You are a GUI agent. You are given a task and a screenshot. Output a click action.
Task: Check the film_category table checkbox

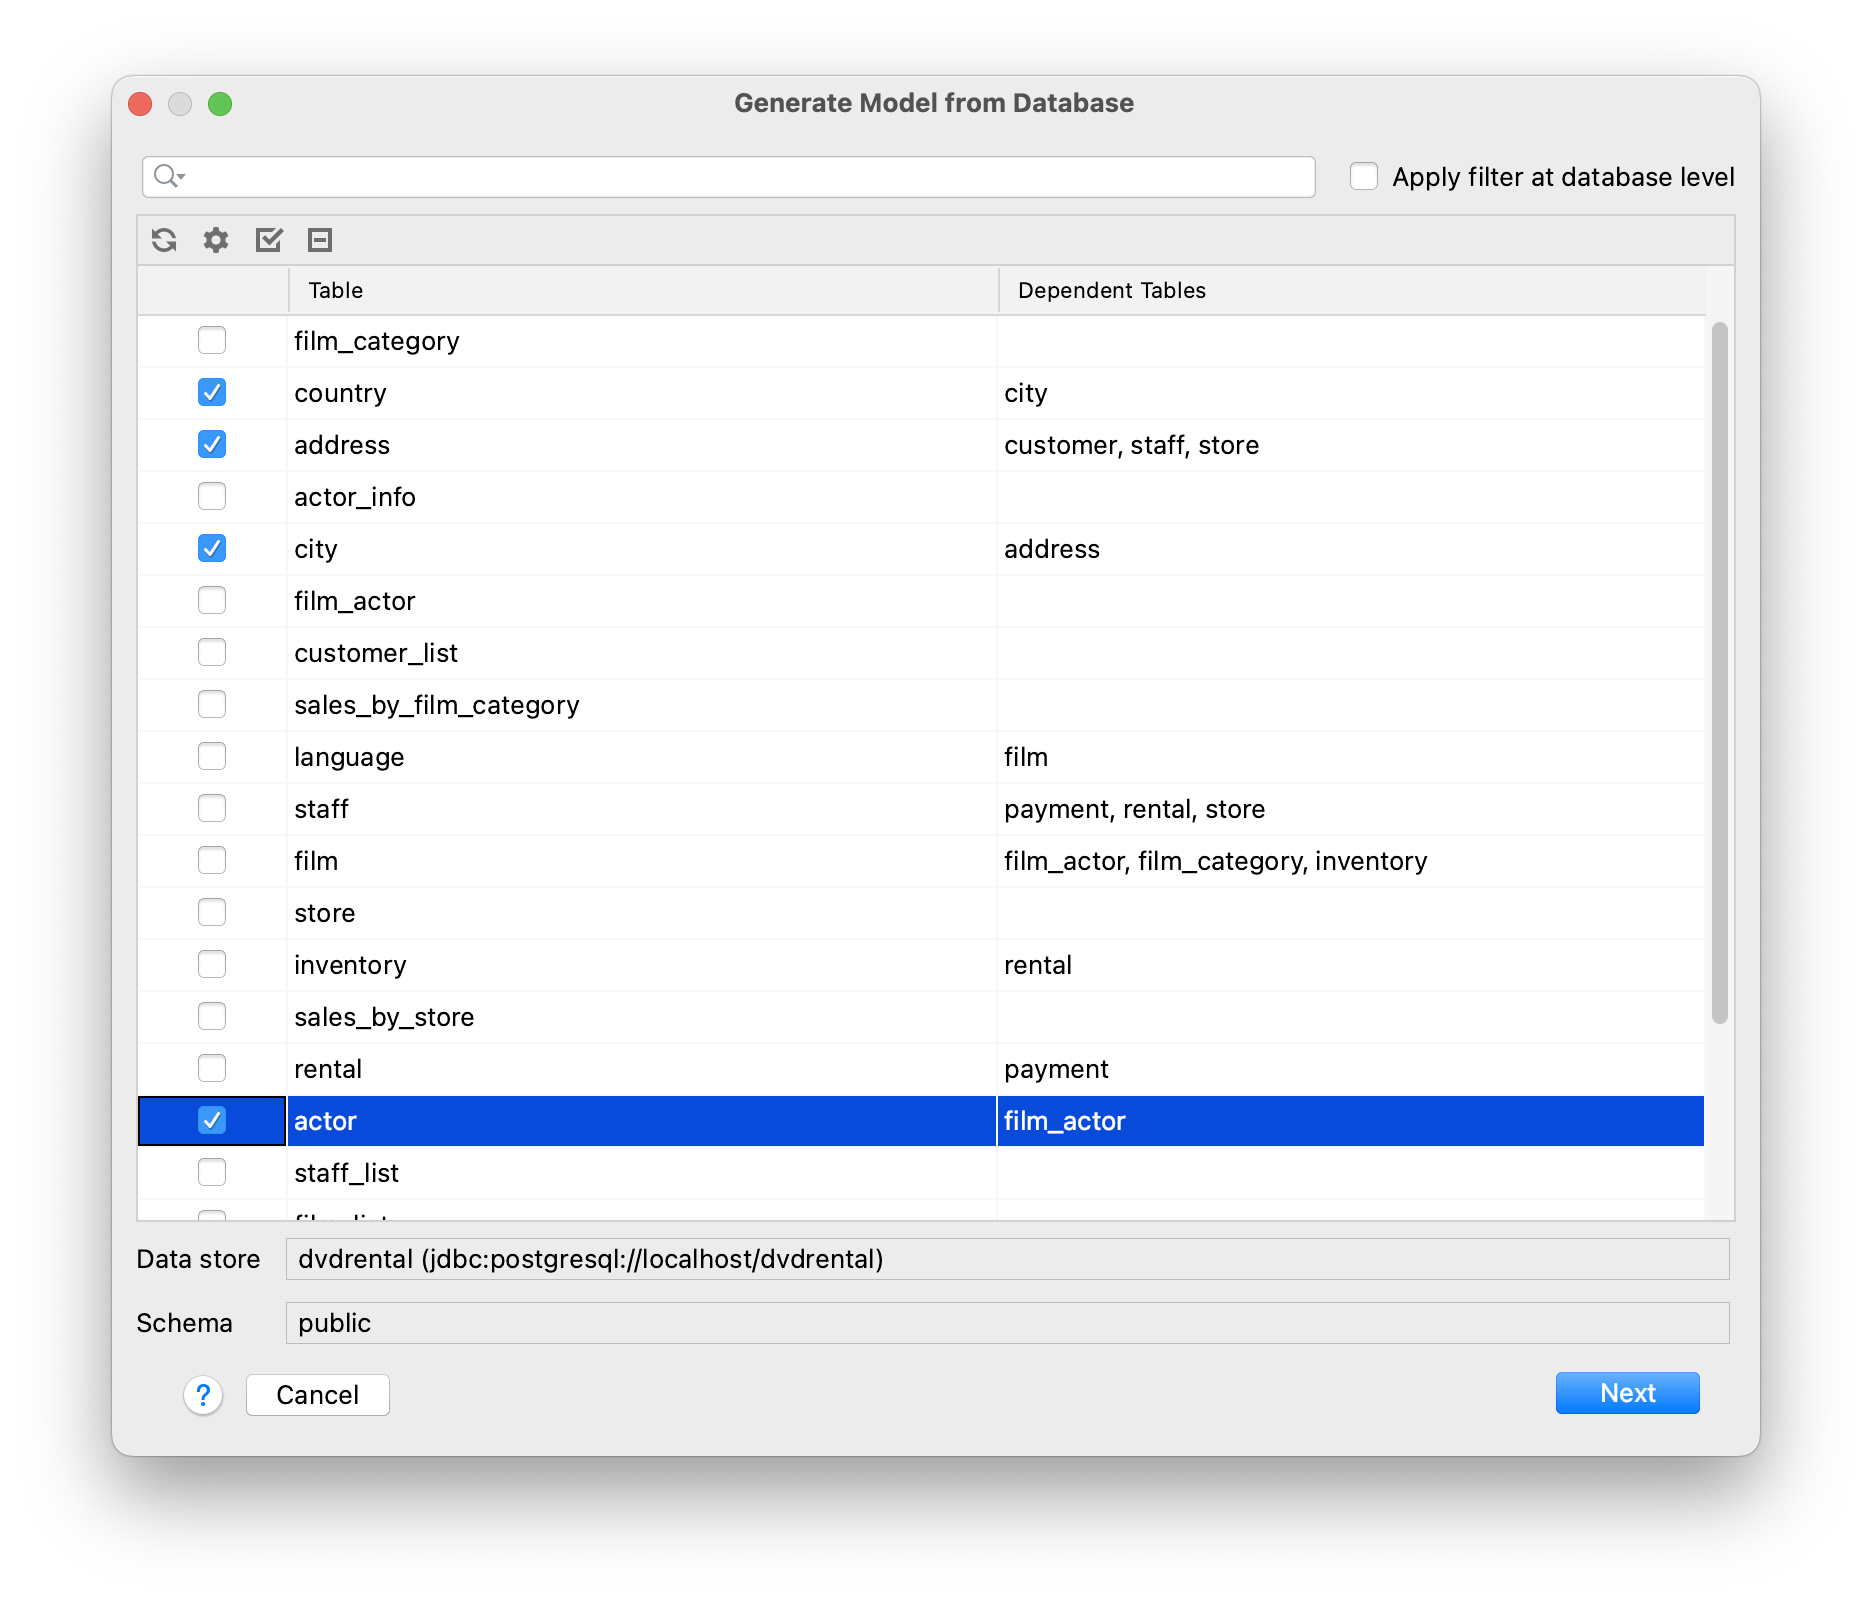[212, 341]
